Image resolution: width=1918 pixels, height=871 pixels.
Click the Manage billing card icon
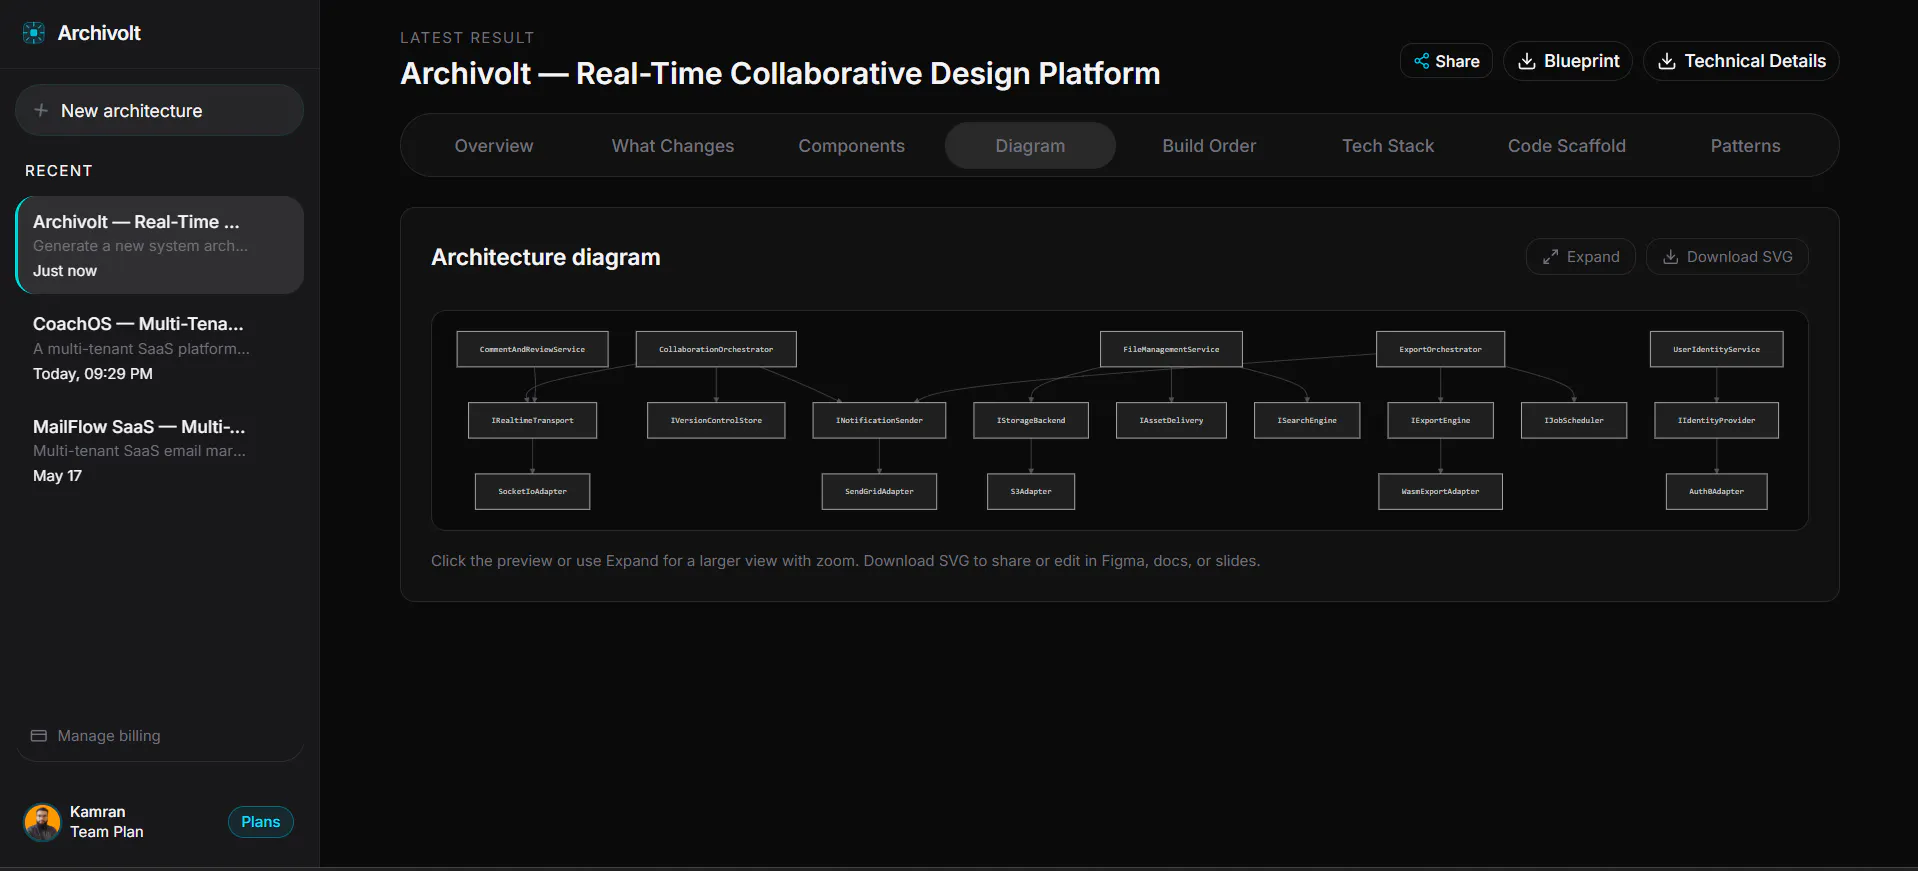tap(39, 736)
